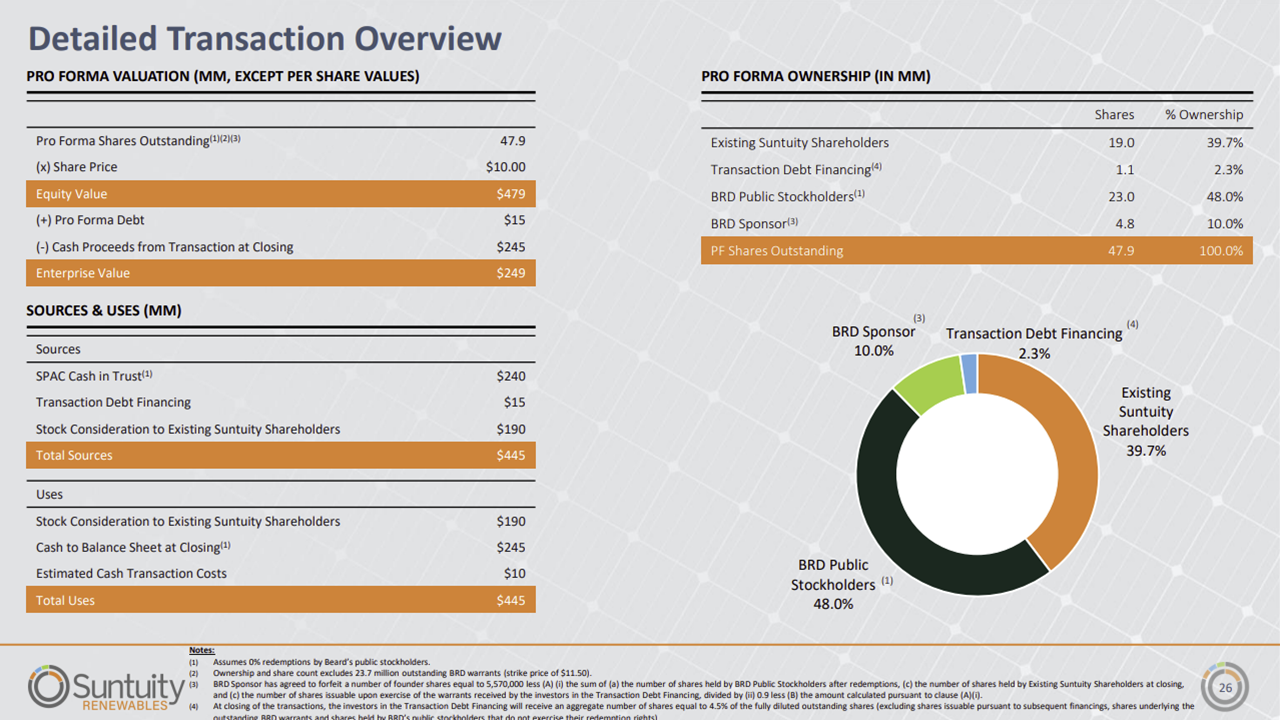The image size is (1280, 720).
Task: Click the Estimated Cash Transaction Costs row
Action: coord(280,573)
